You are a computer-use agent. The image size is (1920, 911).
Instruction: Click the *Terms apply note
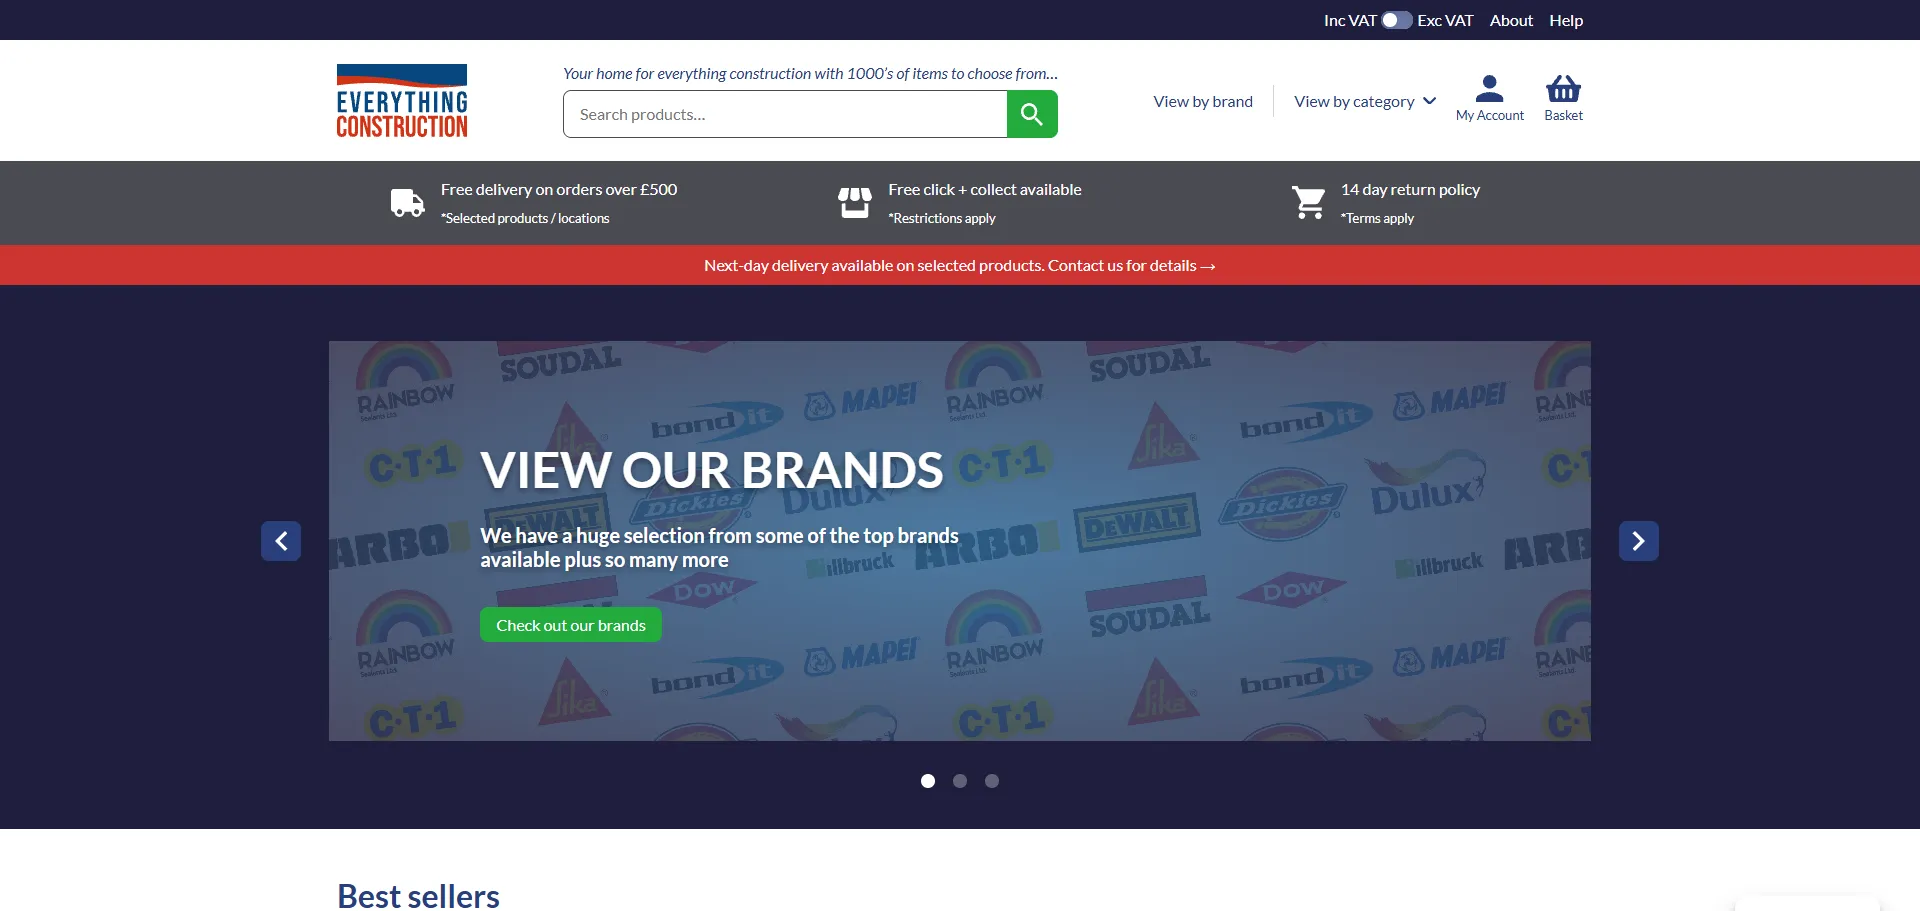click(x=1377, y=218)
